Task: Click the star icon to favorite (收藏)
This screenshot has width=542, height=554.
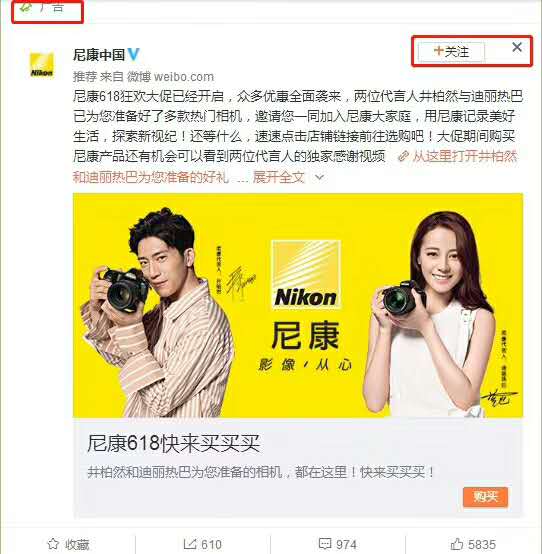Action: click(x=53, y=543)
